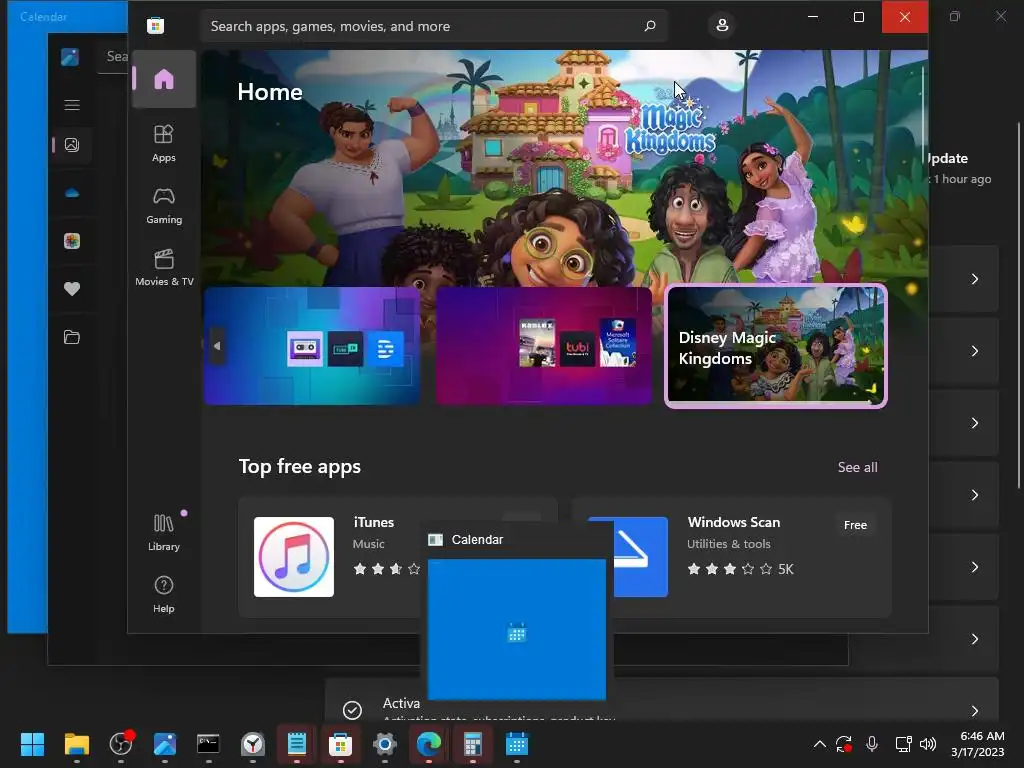Open the Windows Start menu
Image resolution: width=1024 pixels, height=768 pixels.
click(x=32, y=744)
